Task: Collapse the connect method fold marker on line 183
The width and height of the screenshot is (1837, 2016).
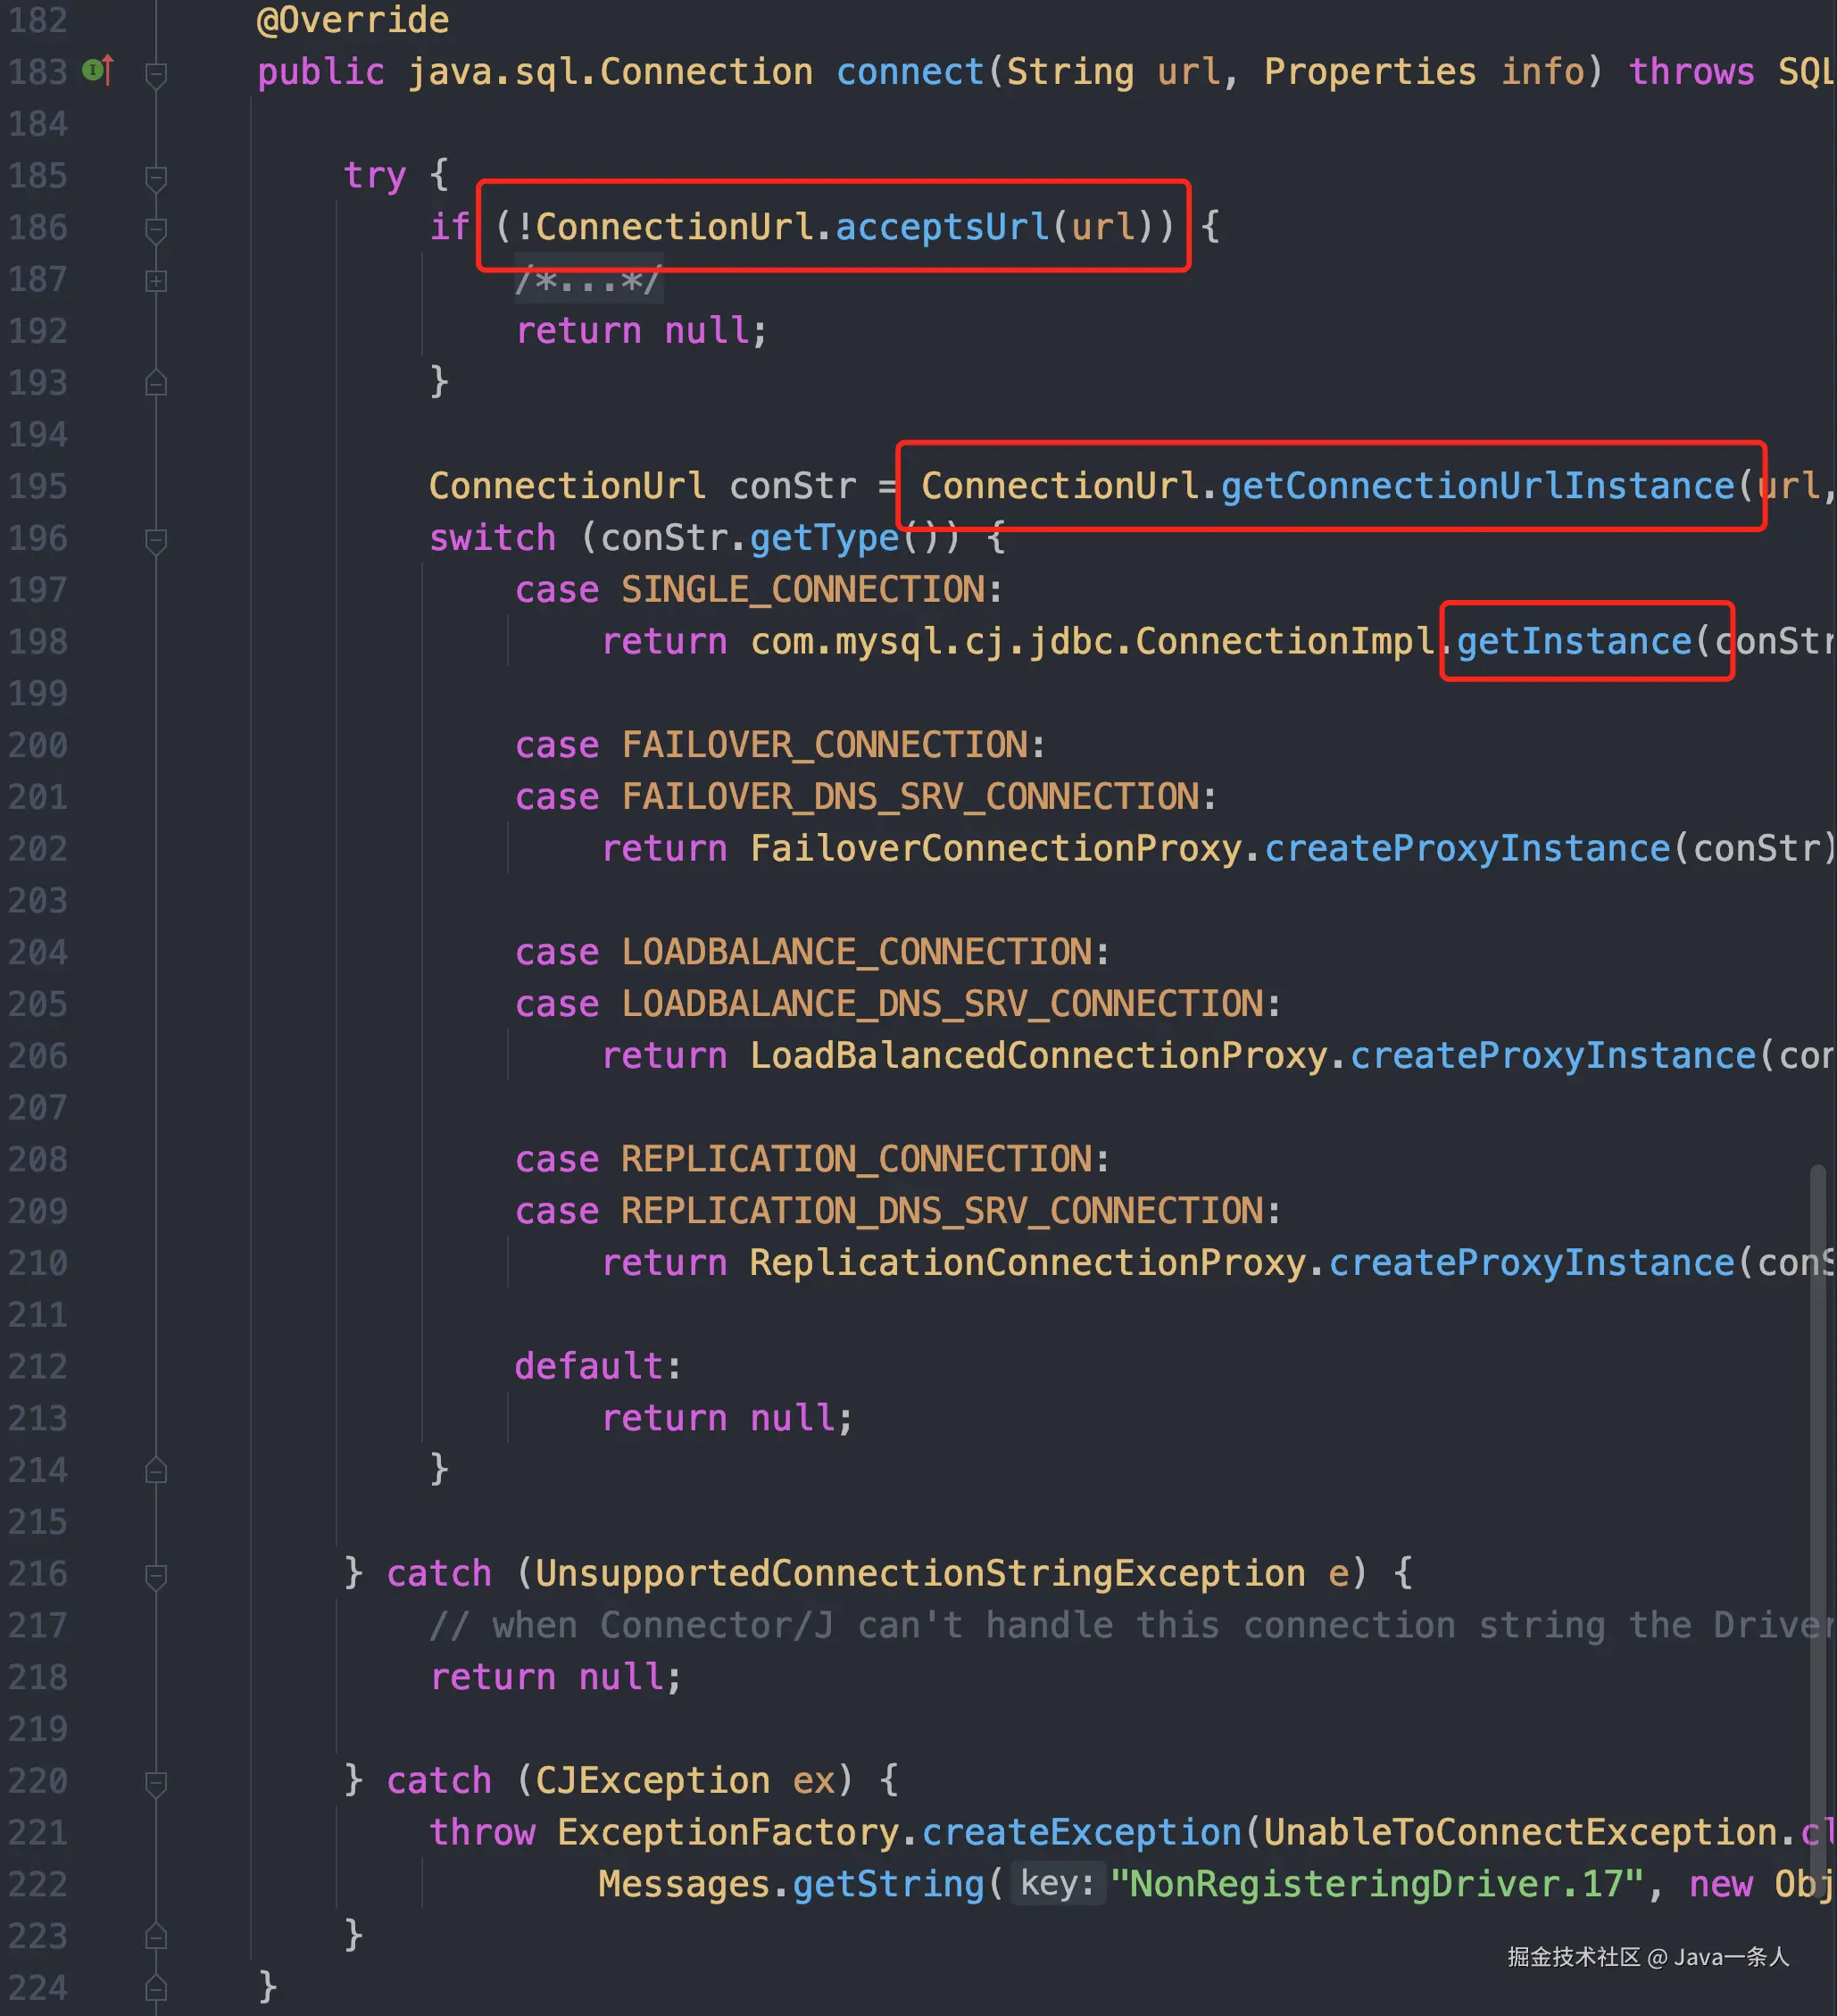Action: [x=156, y=74]
